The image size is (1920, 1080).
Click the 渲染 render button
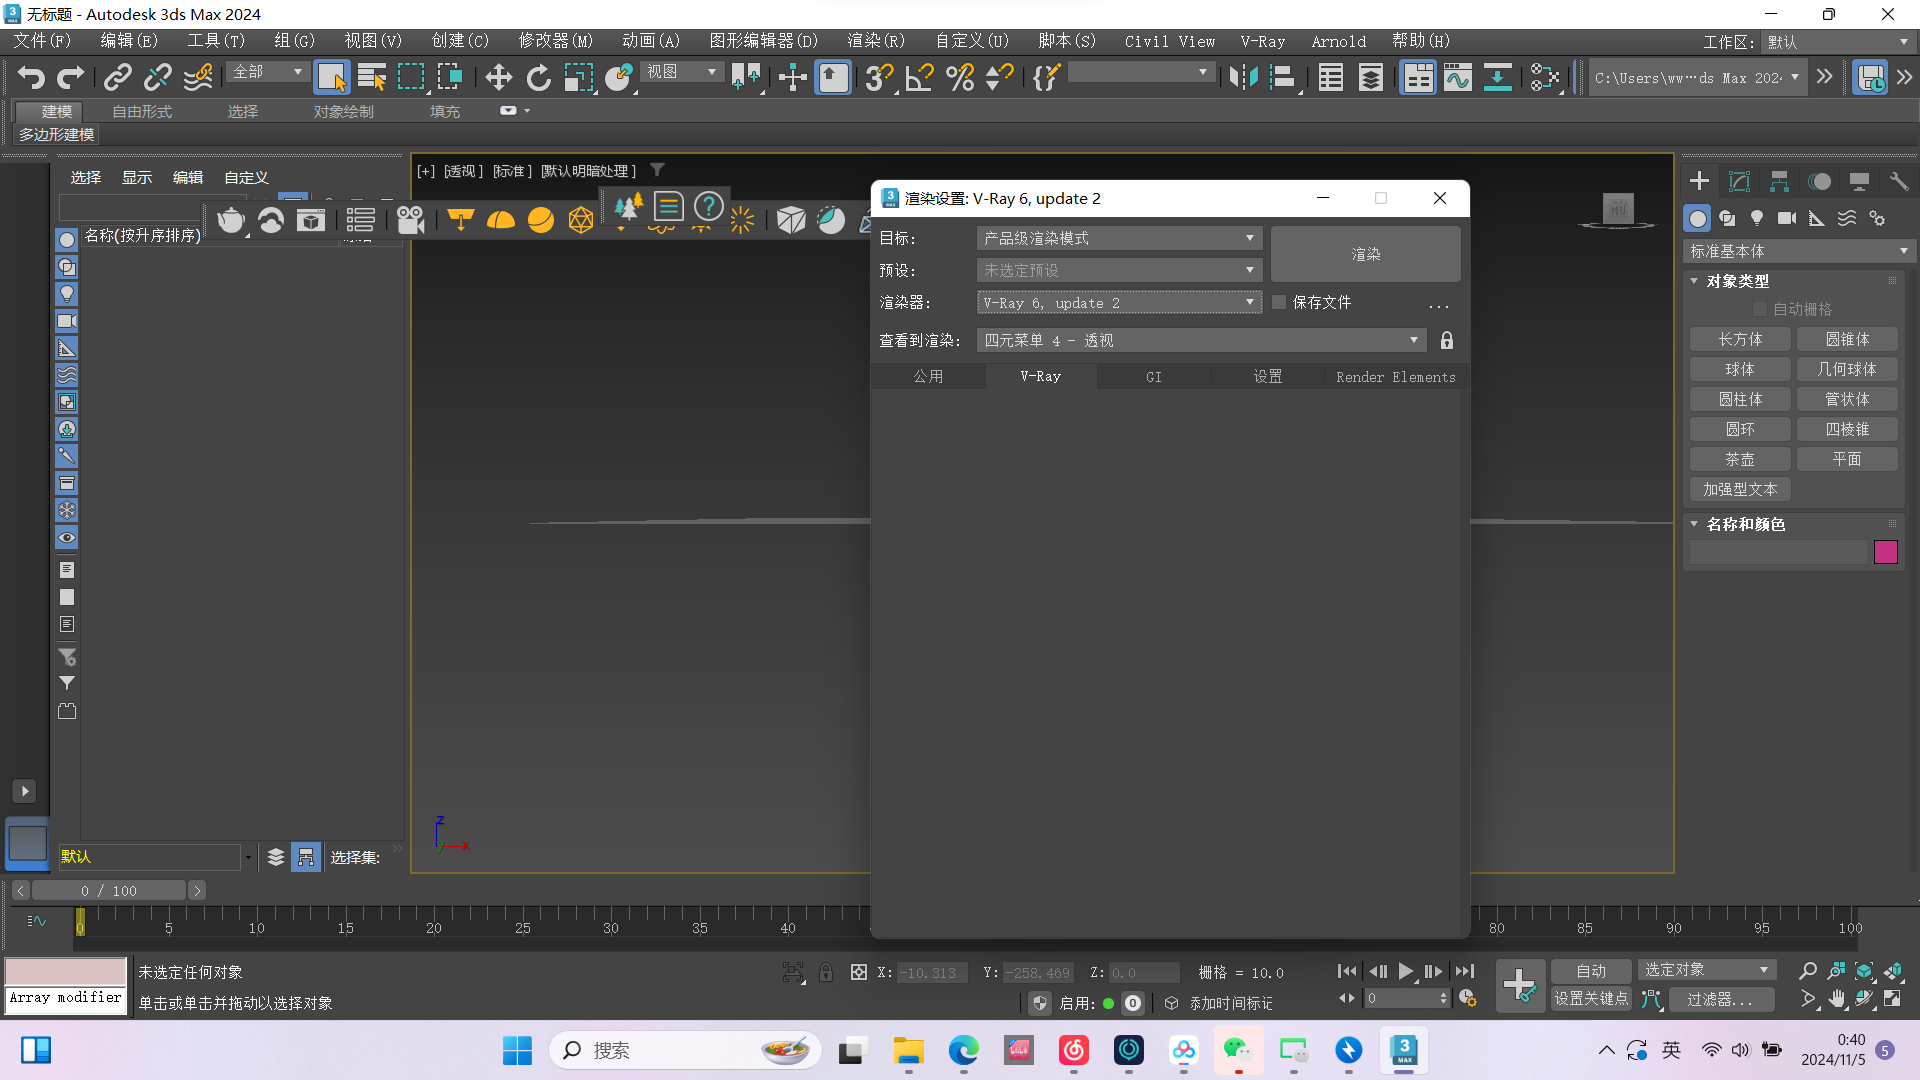point(1365,254)
